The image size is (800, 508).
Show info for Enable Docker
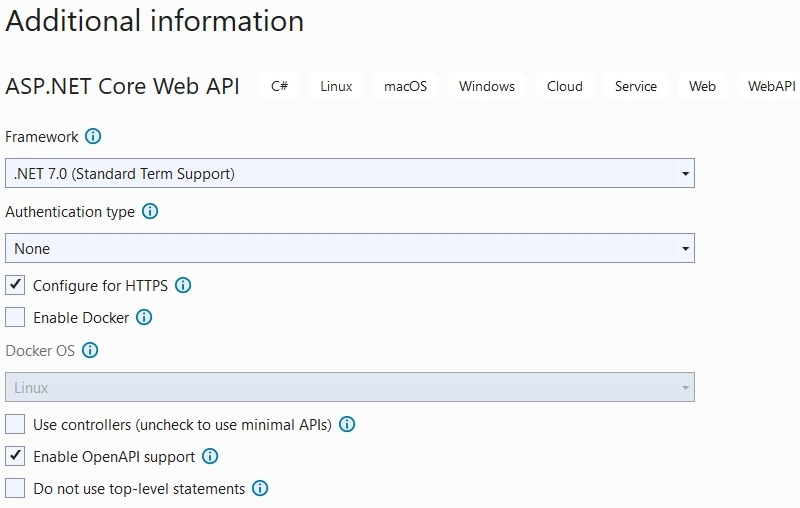pos(144,317)
